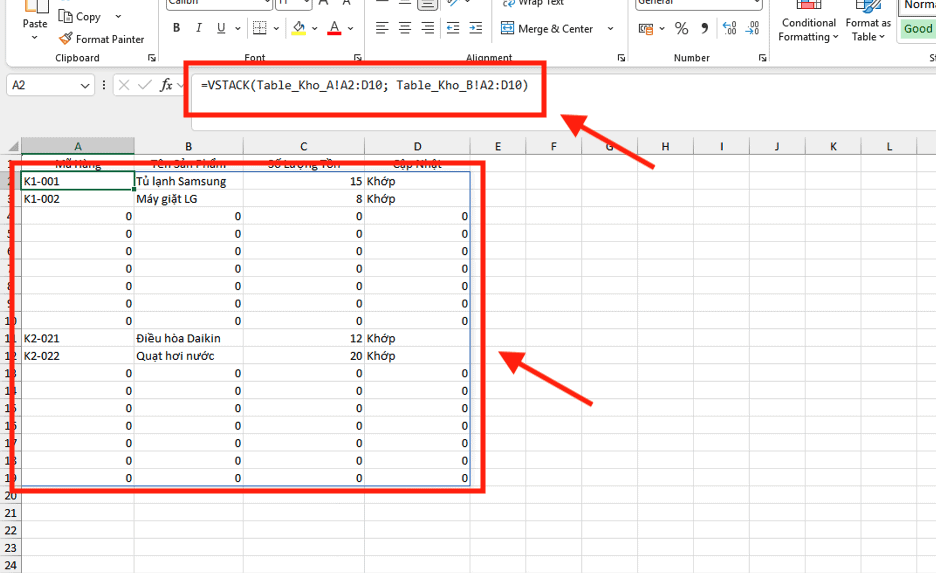
Task: Click into the VSTACK formula bar
Action: click(364, 85)
